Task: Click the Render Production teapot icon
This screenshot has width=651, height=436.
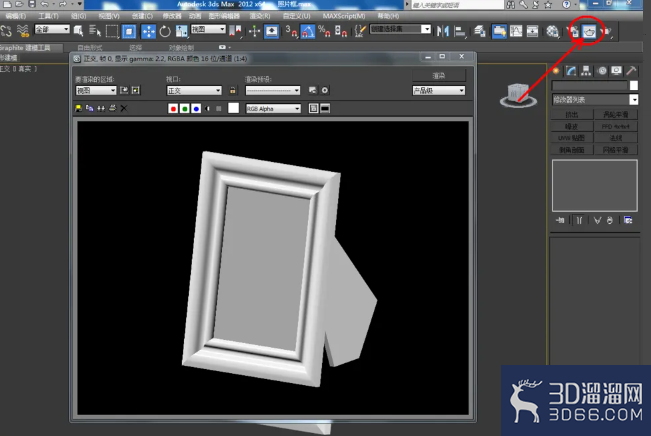Action: 606,31
